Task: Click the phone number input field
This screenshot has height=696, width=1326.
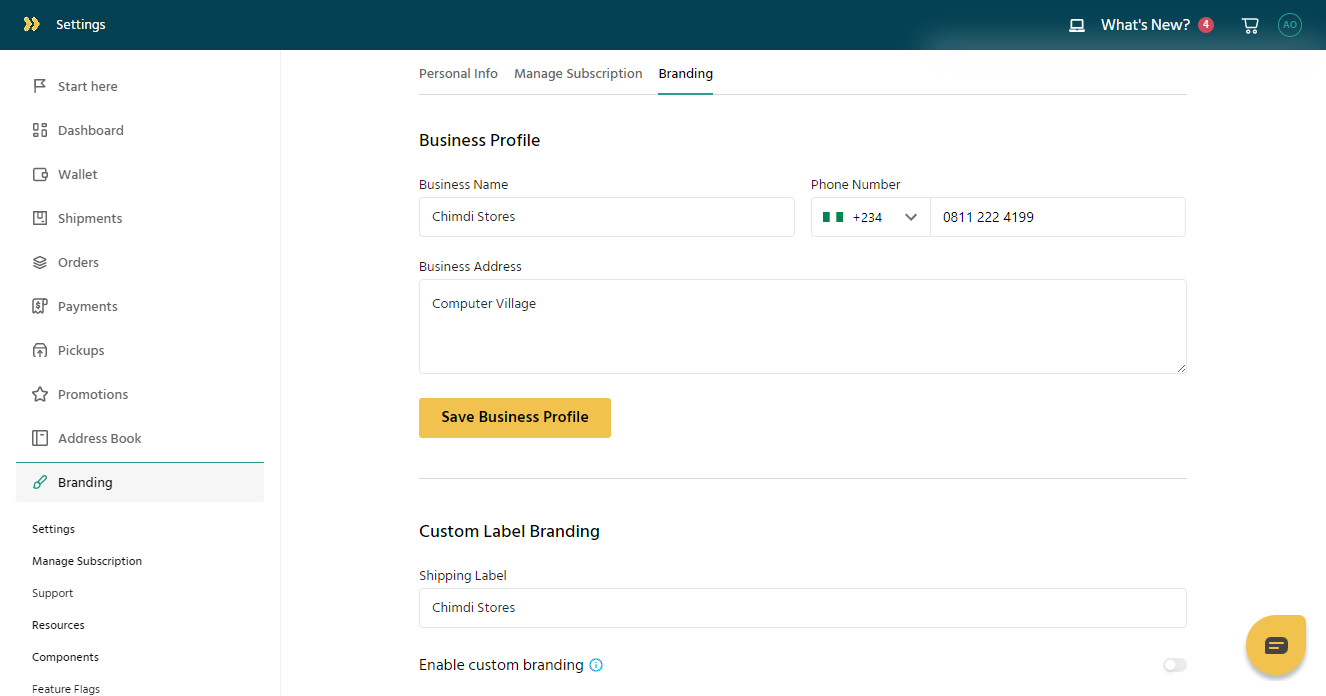Action: (x=1058, y=217)
